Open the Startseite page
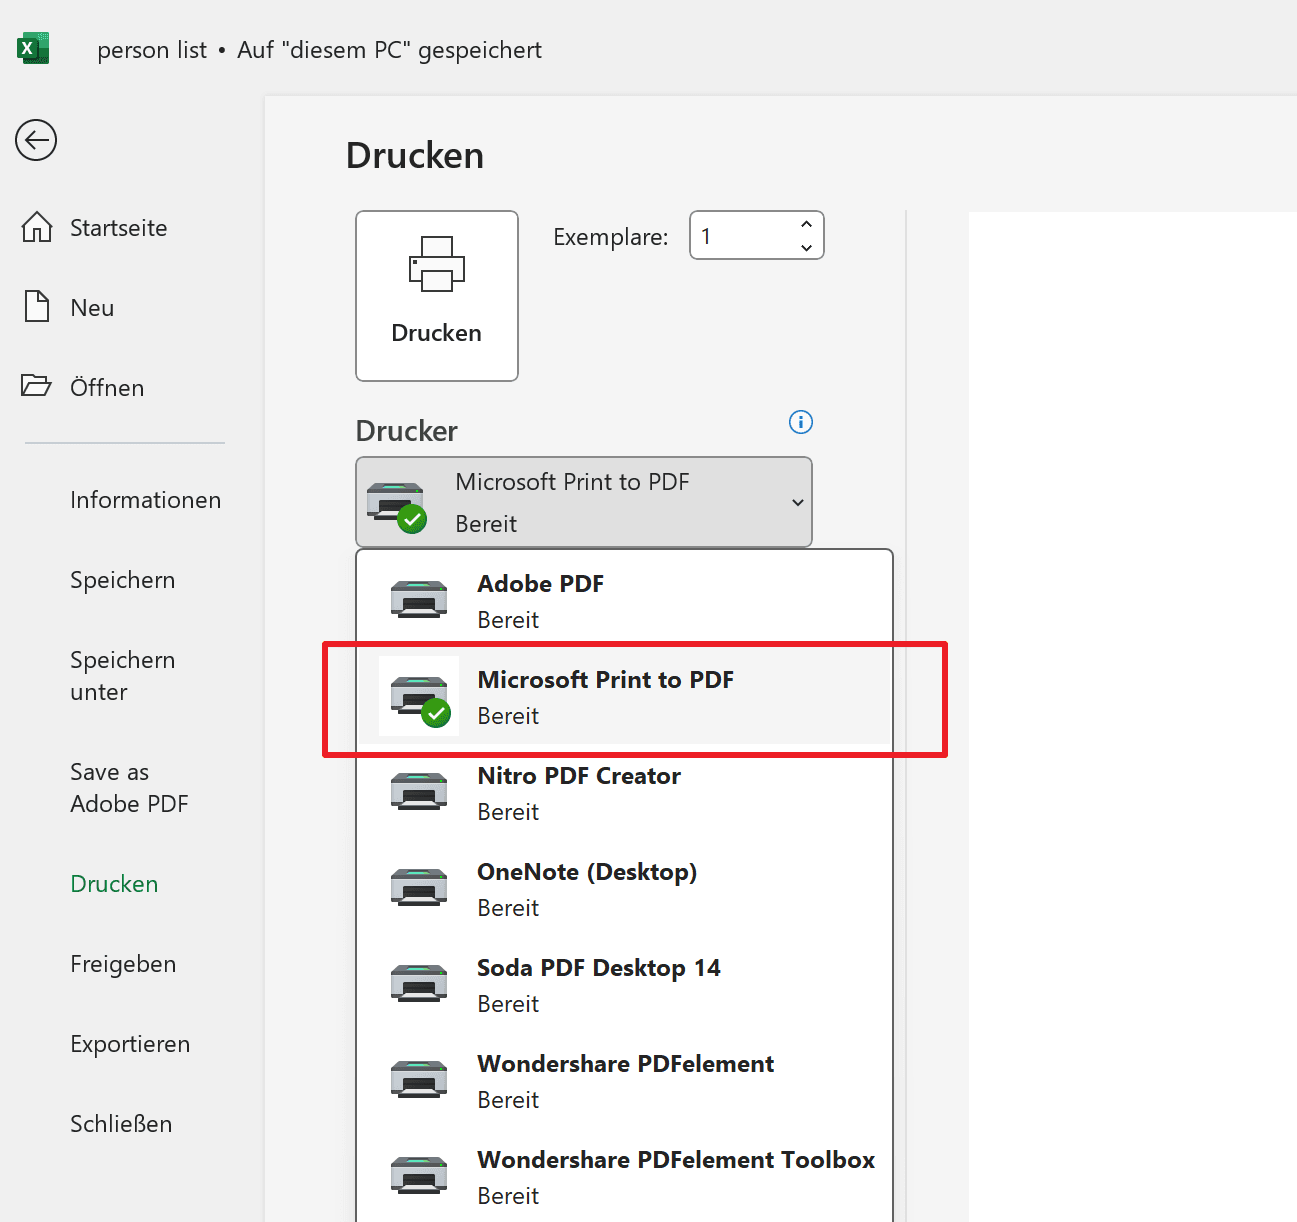 [x=118, y=228]
